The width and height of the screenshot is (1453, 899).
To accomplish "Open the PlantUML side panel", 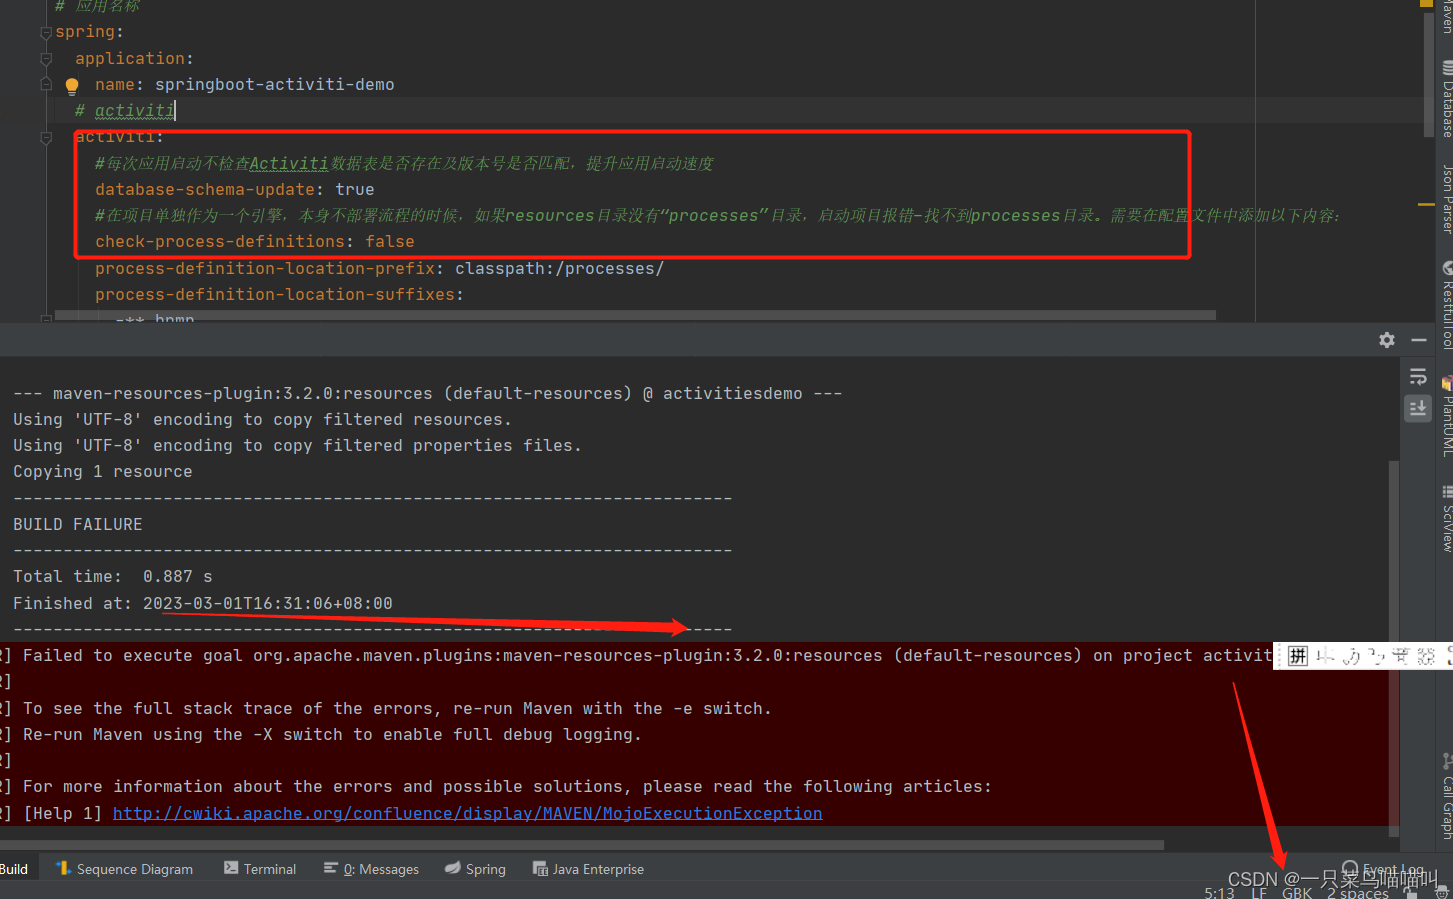I will click(x=1446, y=417).
